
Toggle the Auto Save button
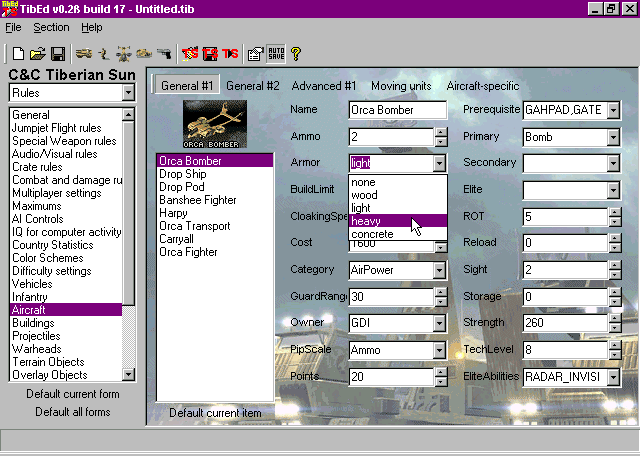tap(276, 53)
